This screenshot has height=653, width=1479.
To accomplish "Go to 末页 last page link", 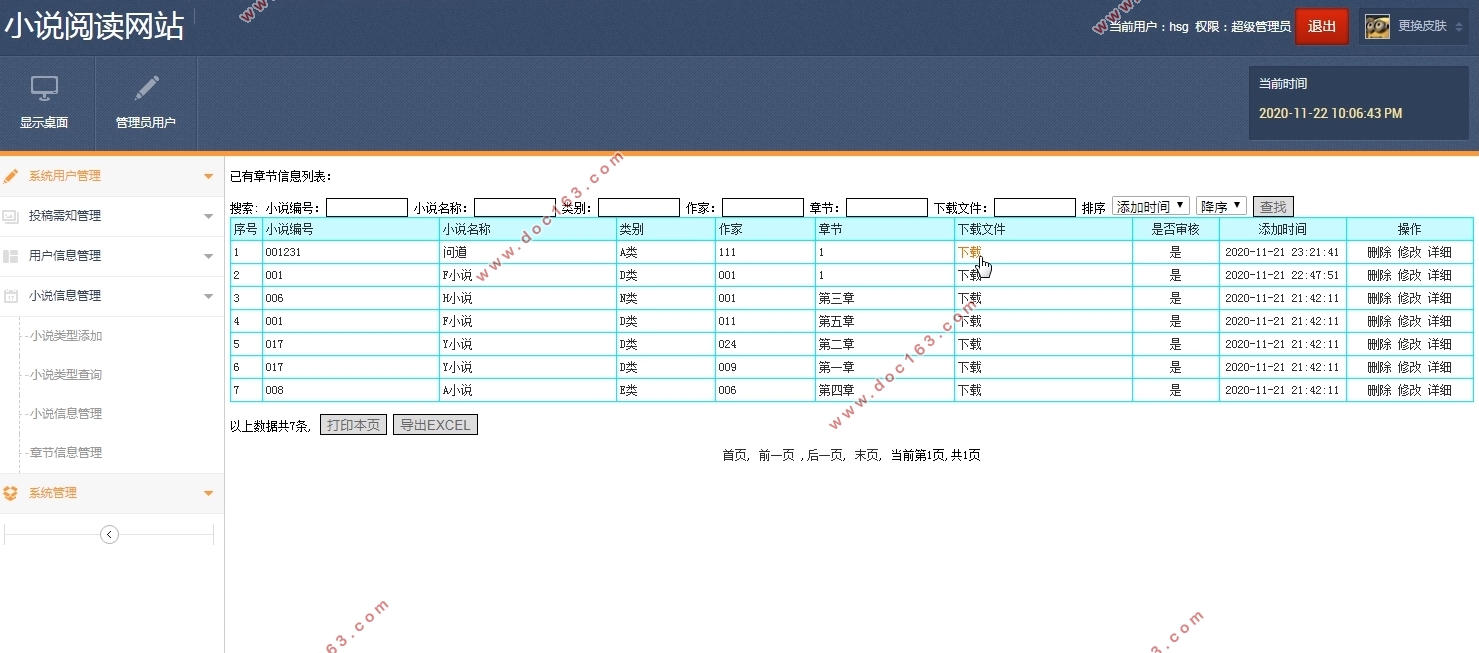I will pos(866,455).
